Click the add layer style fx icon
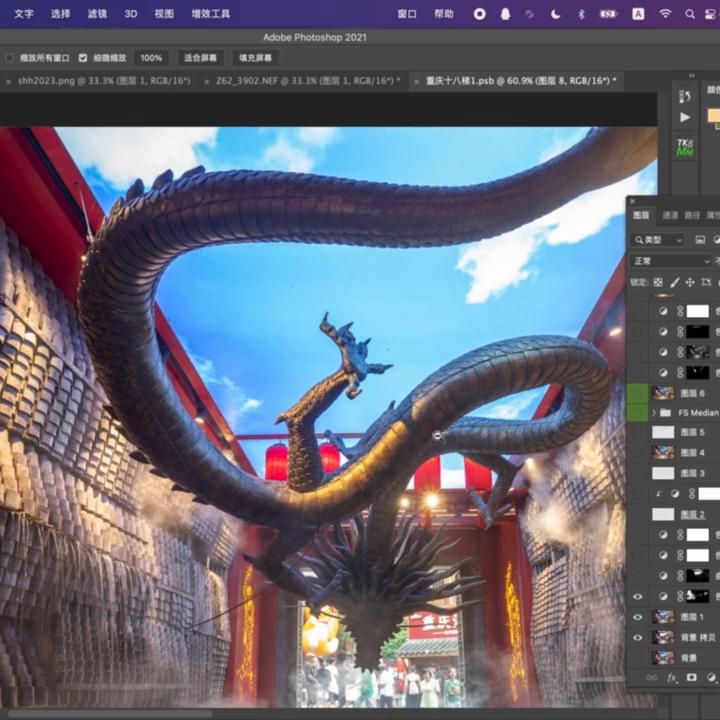This screenshot has width=720, height=720. pos(673,677)
